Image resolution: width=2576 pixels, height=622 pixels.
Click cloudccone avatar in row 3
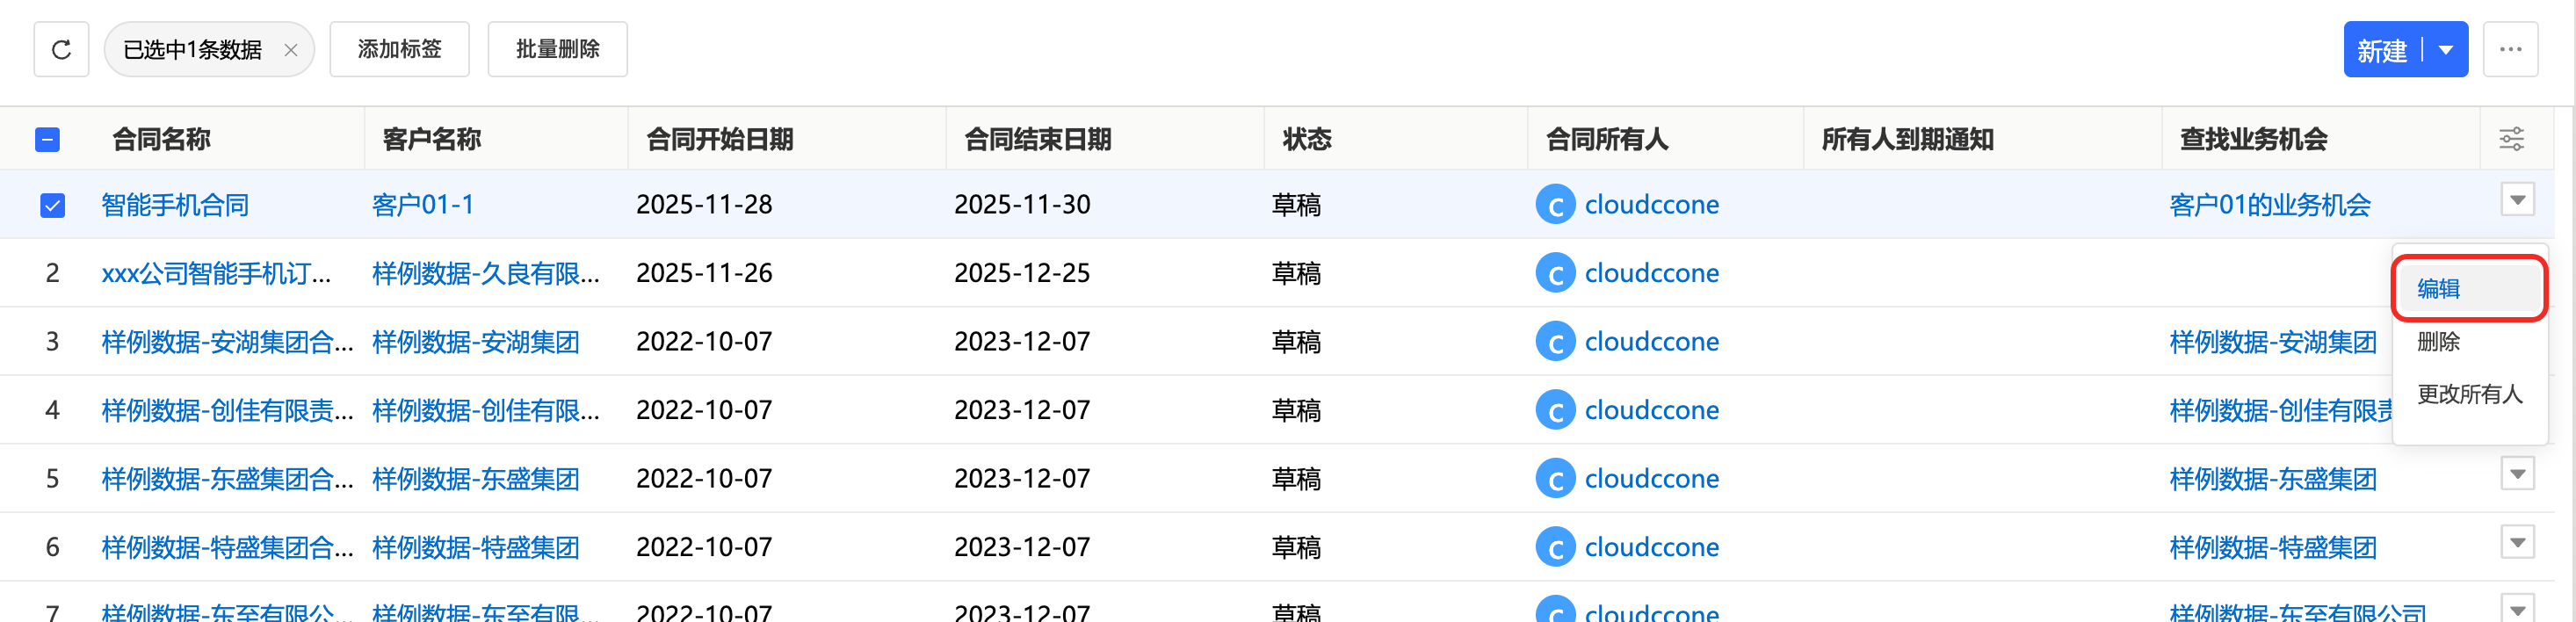(1555, 342)
